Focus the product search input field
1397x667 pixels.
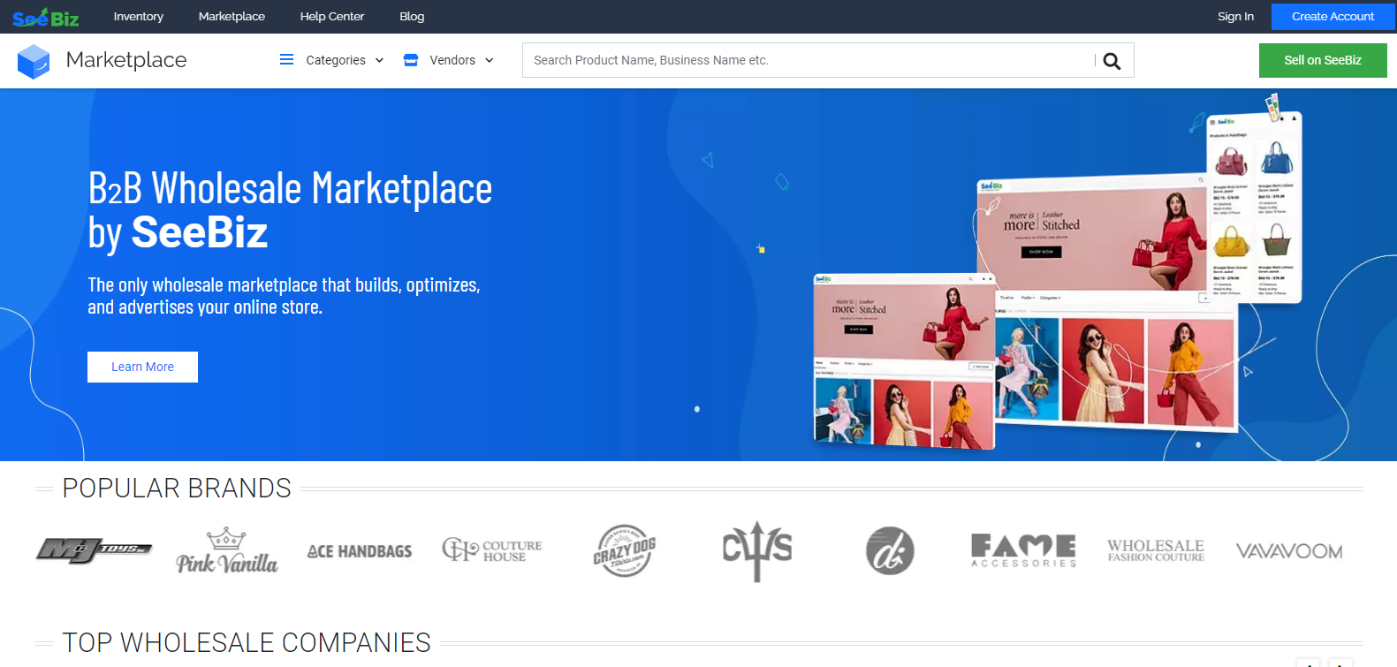coord(808,61)
